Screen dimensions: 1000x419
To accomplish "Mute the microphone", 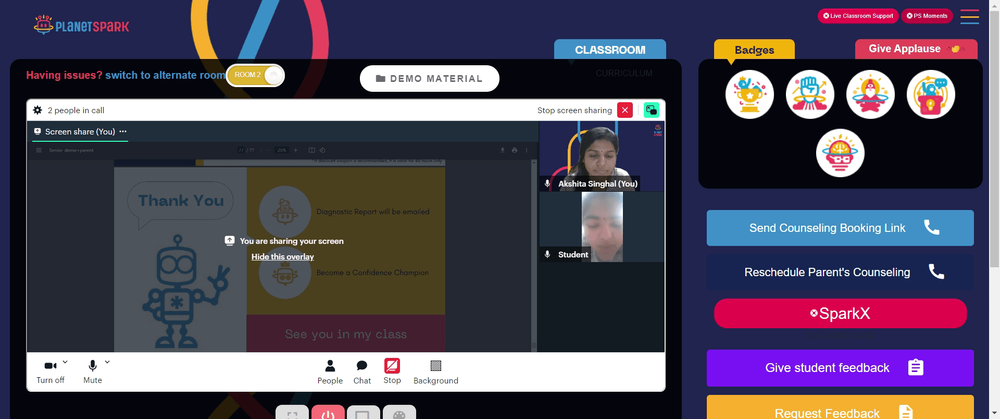I will pyautogui.click(x=92, y=372).
